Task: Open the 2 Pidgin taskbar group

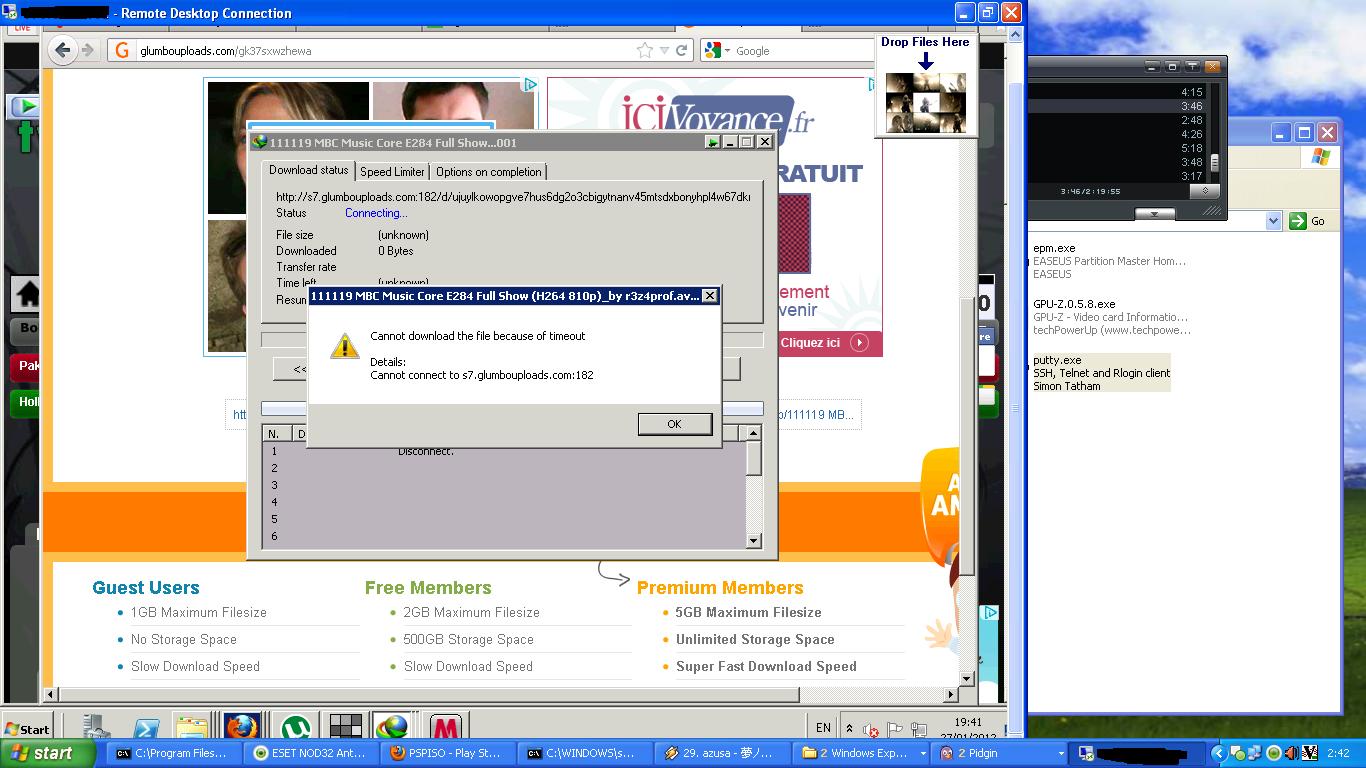Action: [x=999, y=753]
